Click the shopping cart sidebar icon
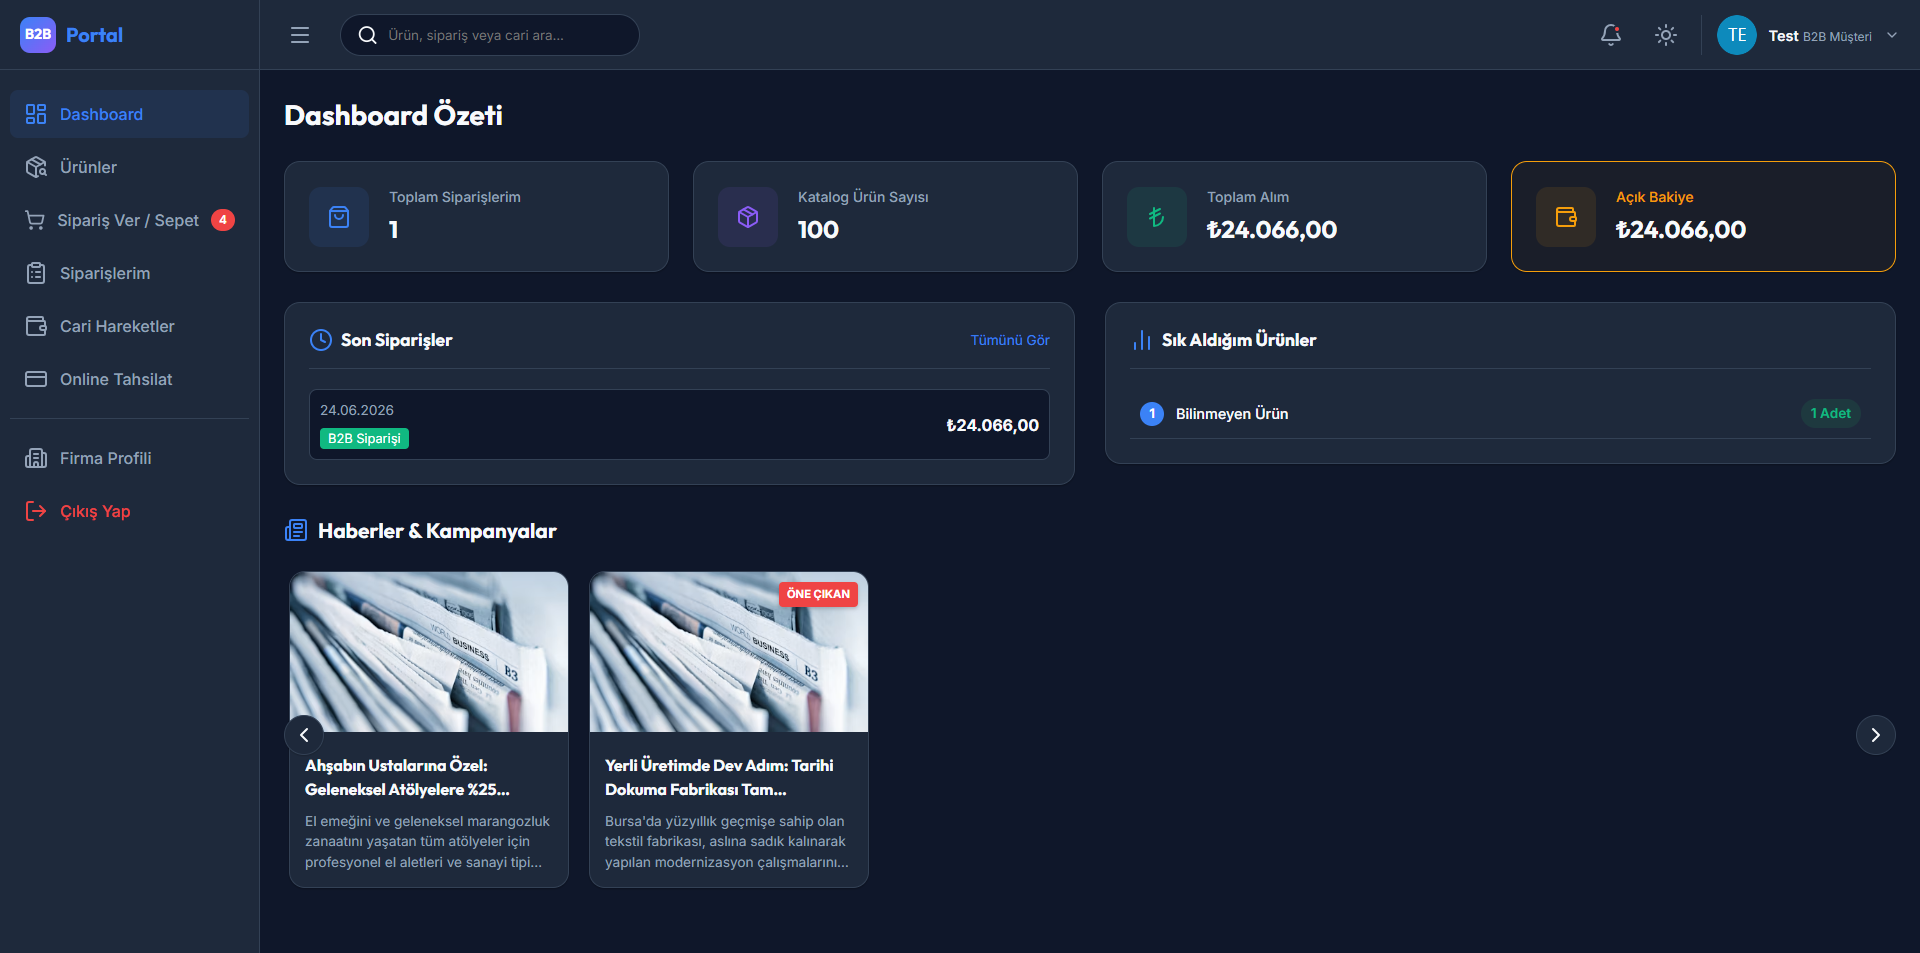Screen dimensions: 1920x953 [x=35, y=220]
